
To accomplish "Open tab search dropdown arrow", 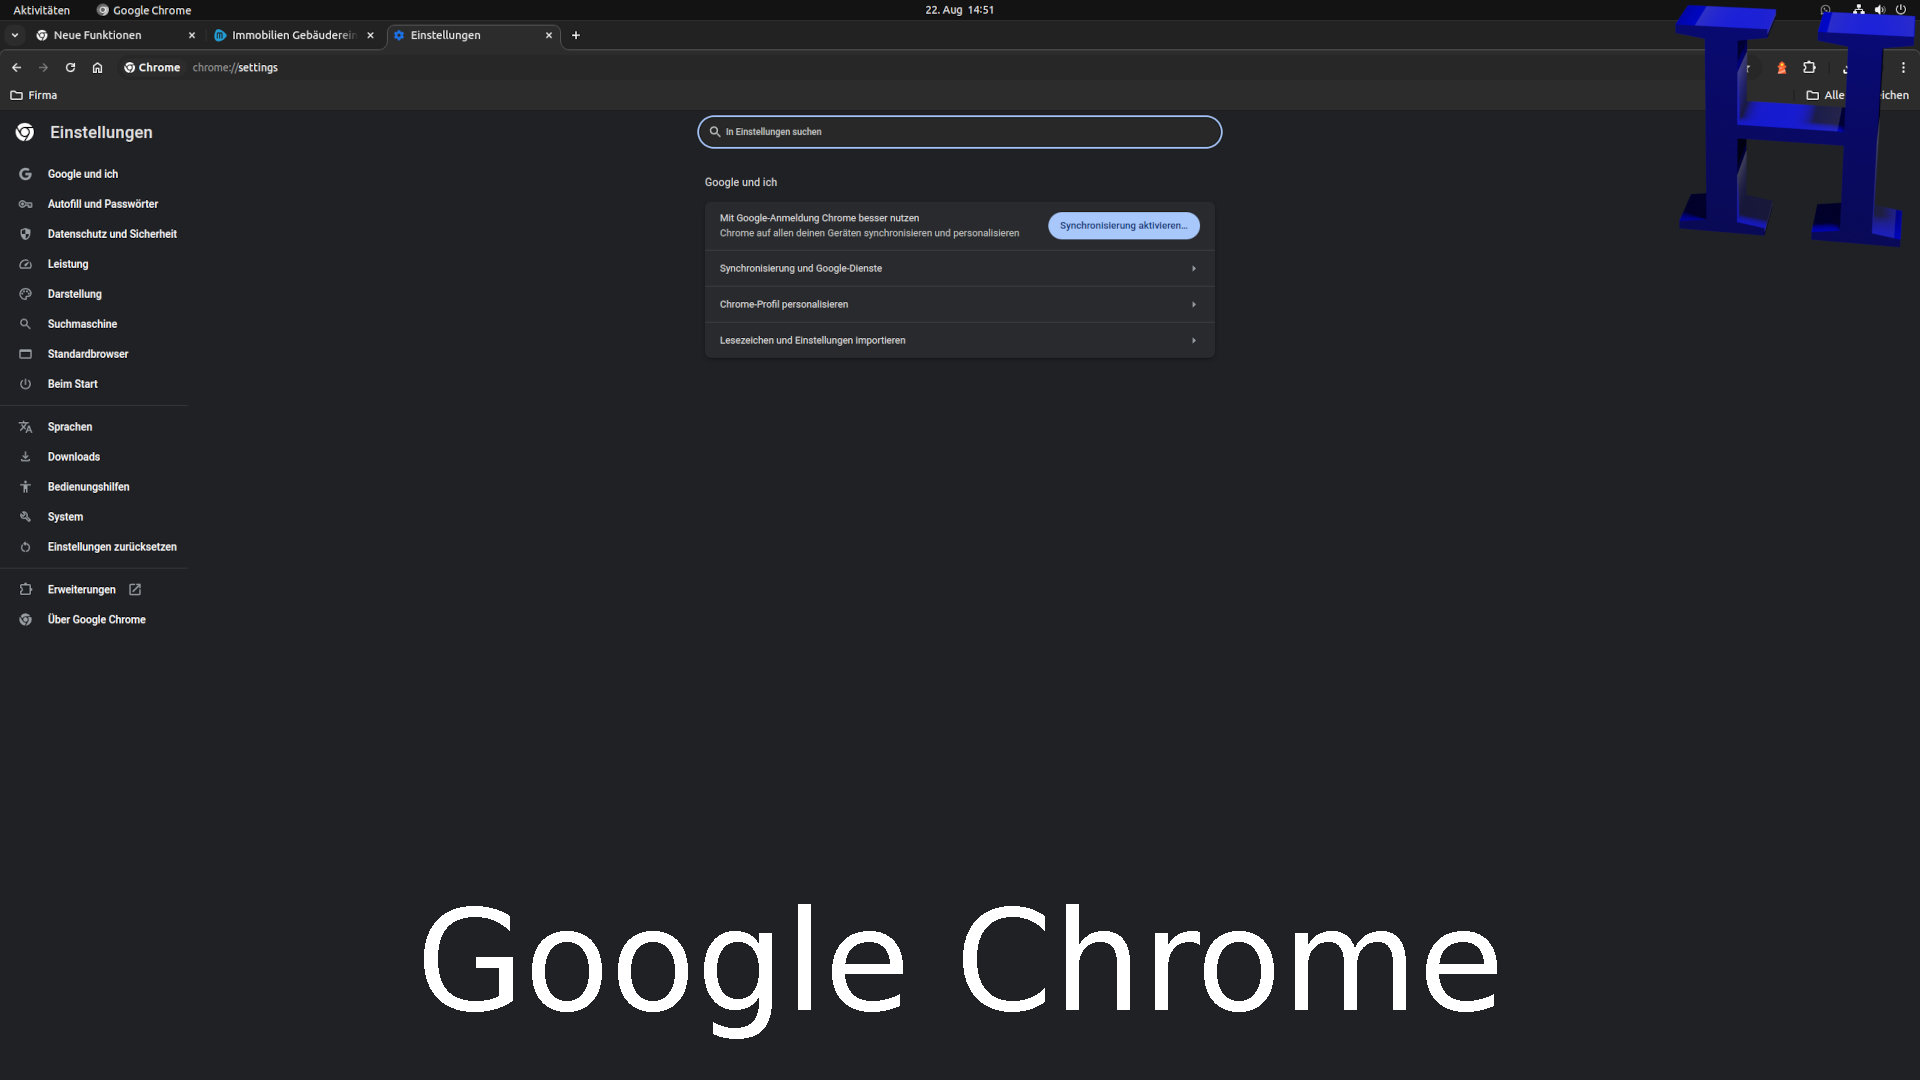I will (15, 35).
